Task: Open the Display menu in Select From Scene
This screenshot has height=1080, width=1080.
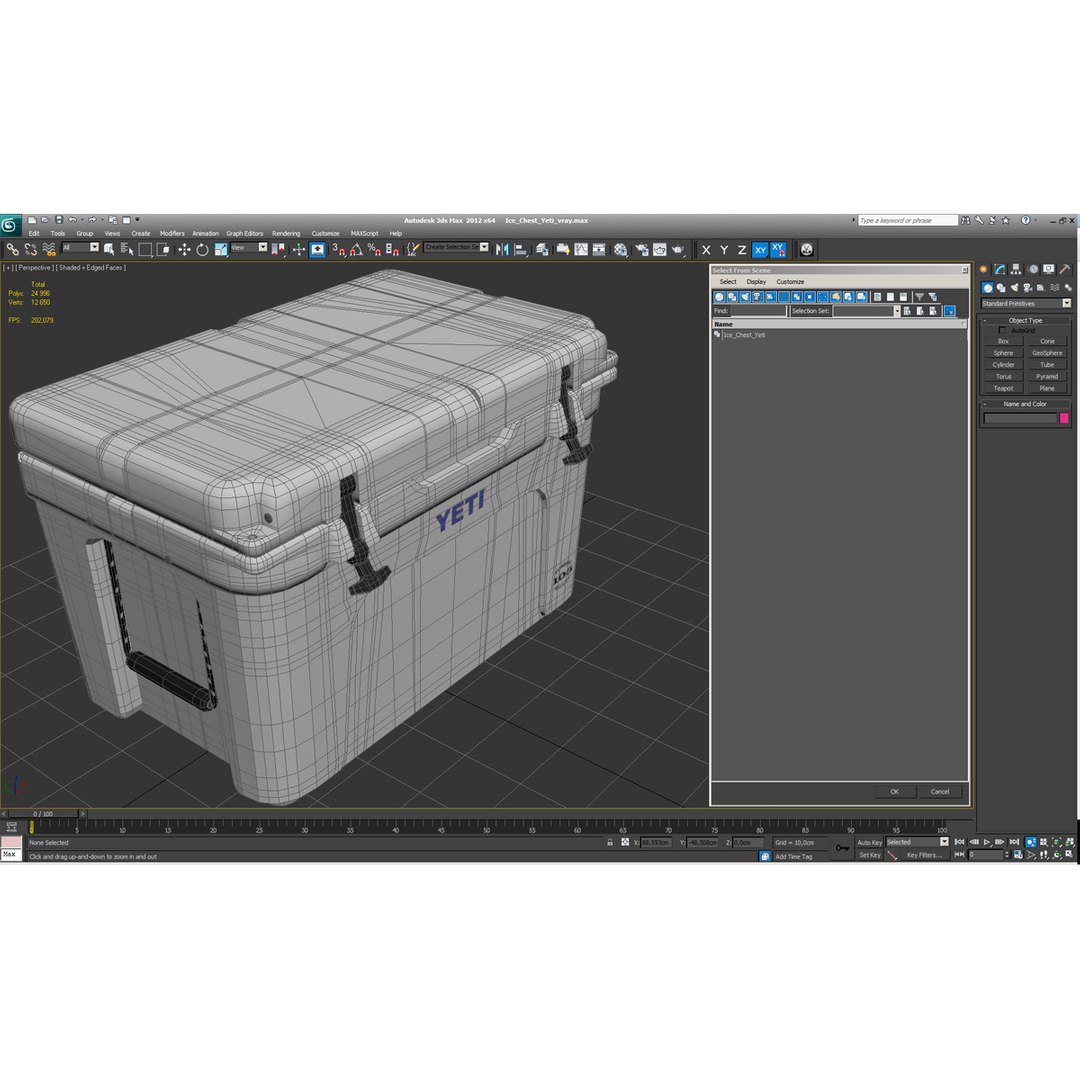Action: [756, 282]
